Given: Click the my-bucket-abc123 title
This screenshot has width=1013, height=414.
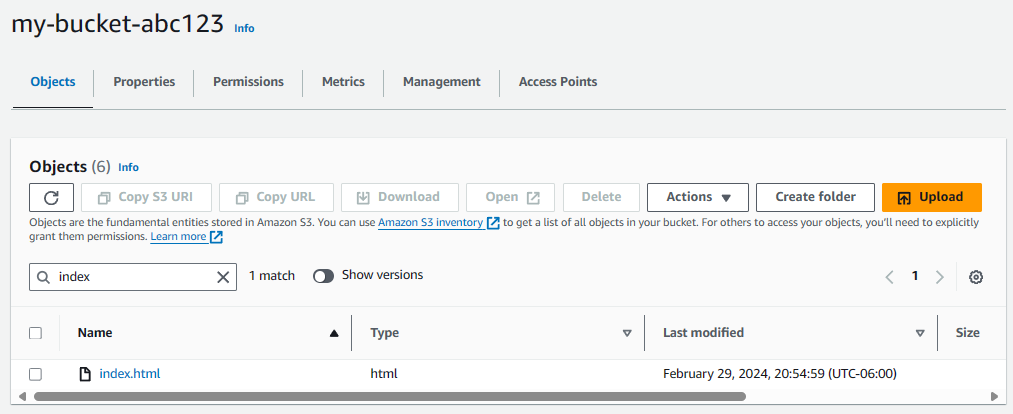Looking at the screenshot, I should point(118,25).
